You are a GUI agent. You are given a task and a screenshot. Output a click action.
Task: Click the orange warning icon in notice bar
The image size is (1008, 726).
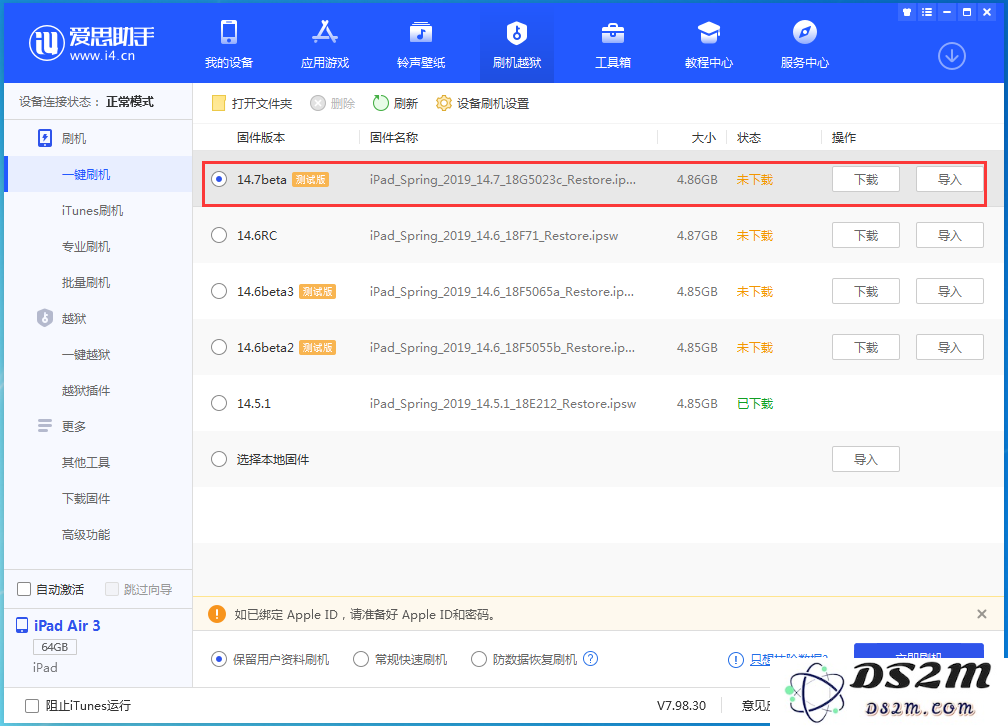point(217,614)
